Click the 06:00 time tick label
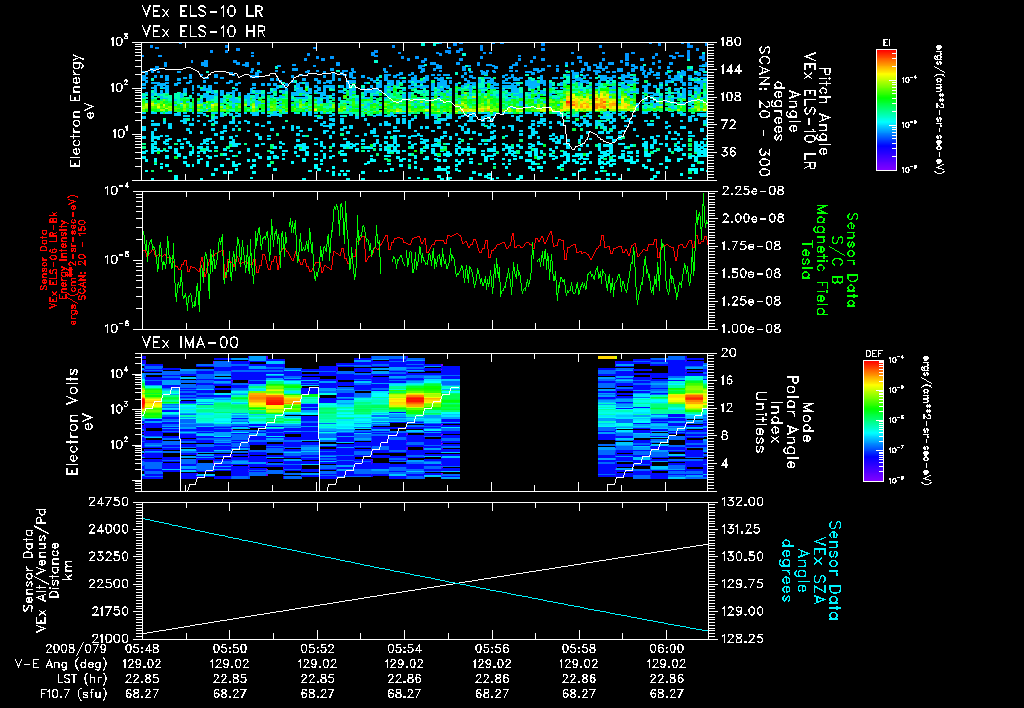This screenshot has width=1024, height=708. pyautogui.click(x=667, y=649)
